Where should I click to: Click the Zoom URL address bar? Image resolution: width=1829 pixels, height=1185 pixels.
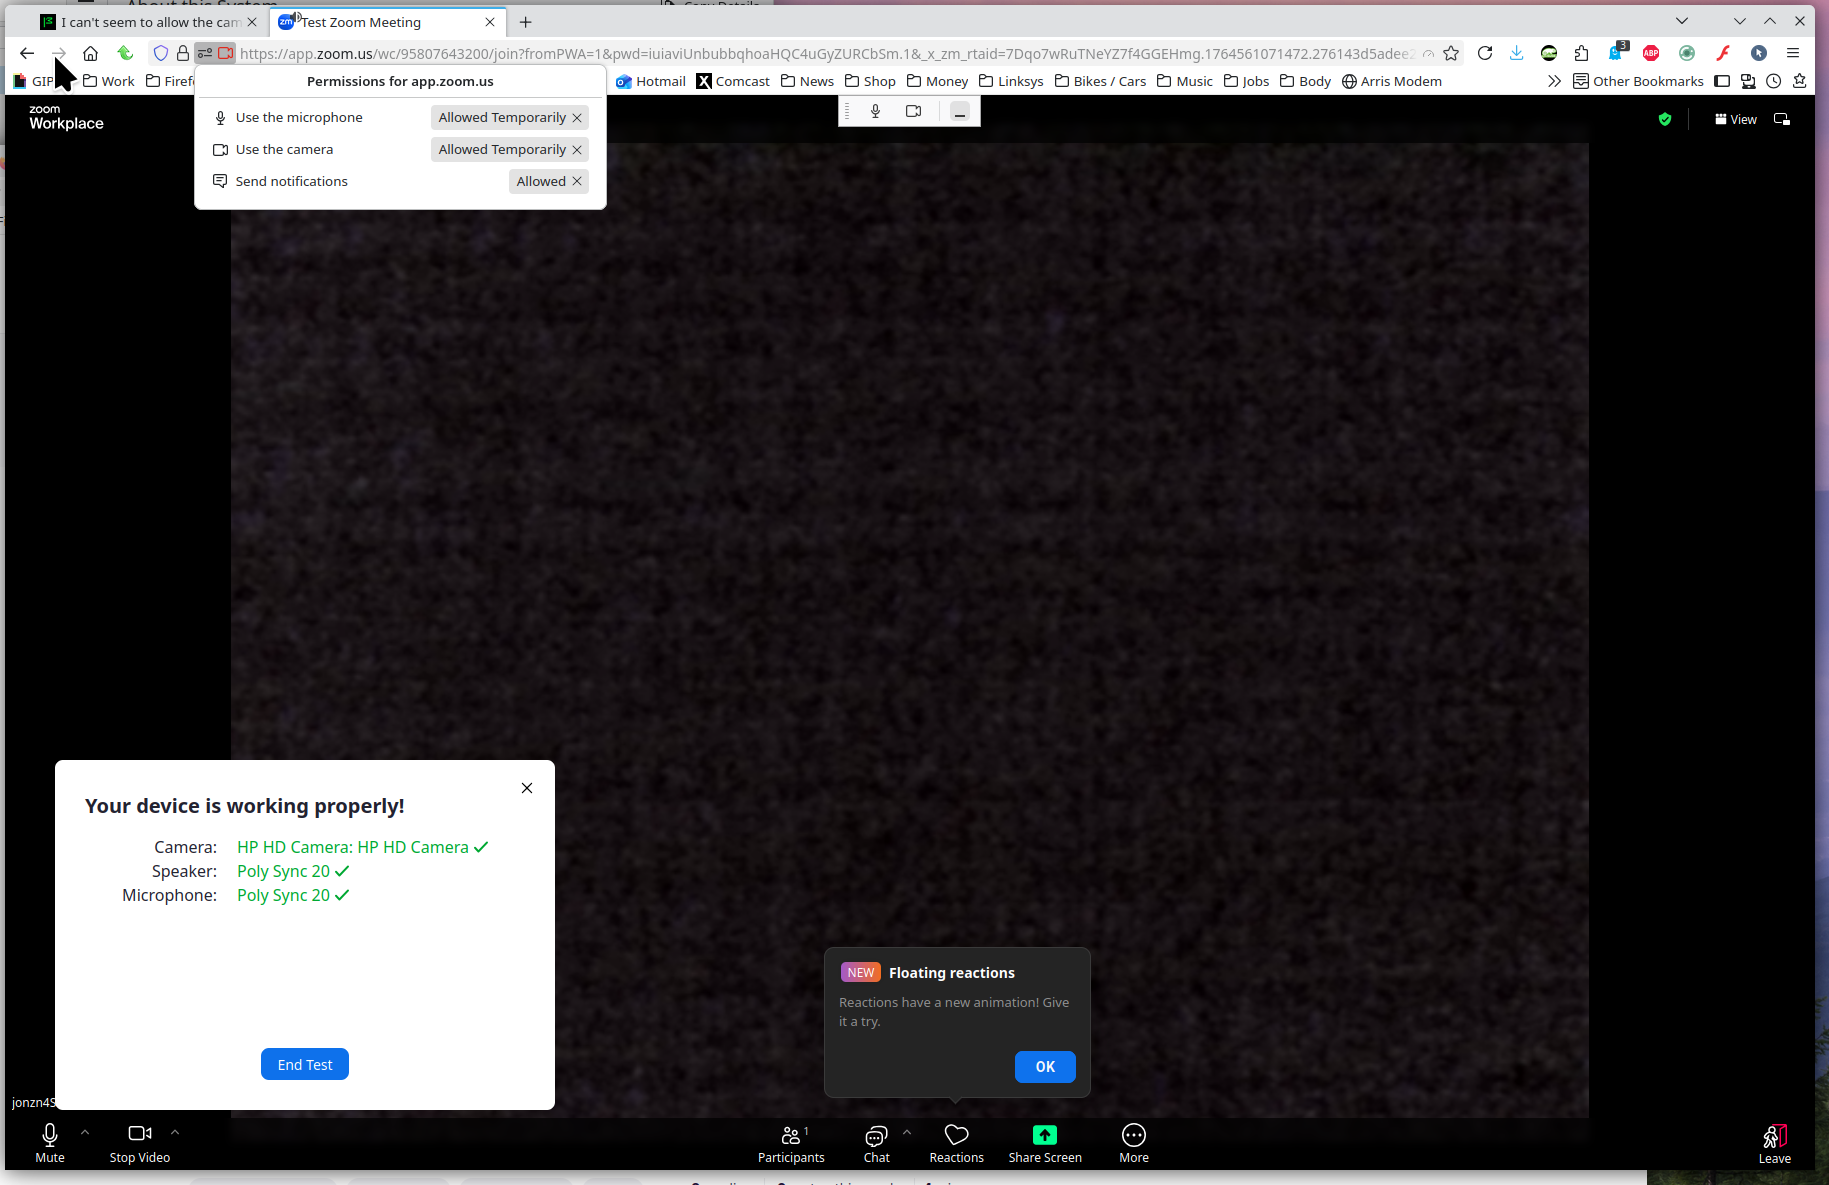(x=827, y=54)
